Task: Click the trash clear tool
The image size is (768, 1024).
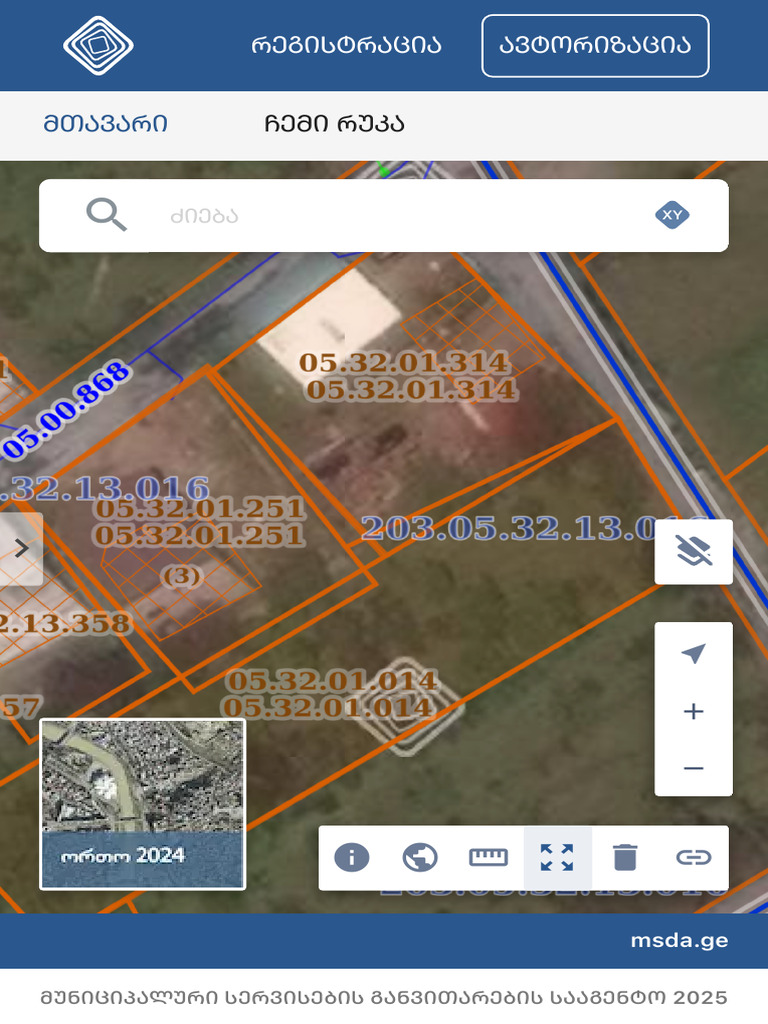Action: [x=625, y=857]
